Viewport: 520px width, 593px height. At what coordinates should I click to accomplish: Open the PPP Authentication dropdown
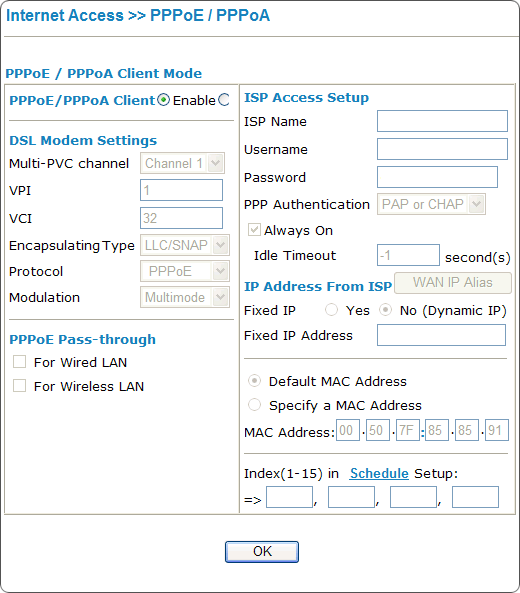tap(431, 204)
